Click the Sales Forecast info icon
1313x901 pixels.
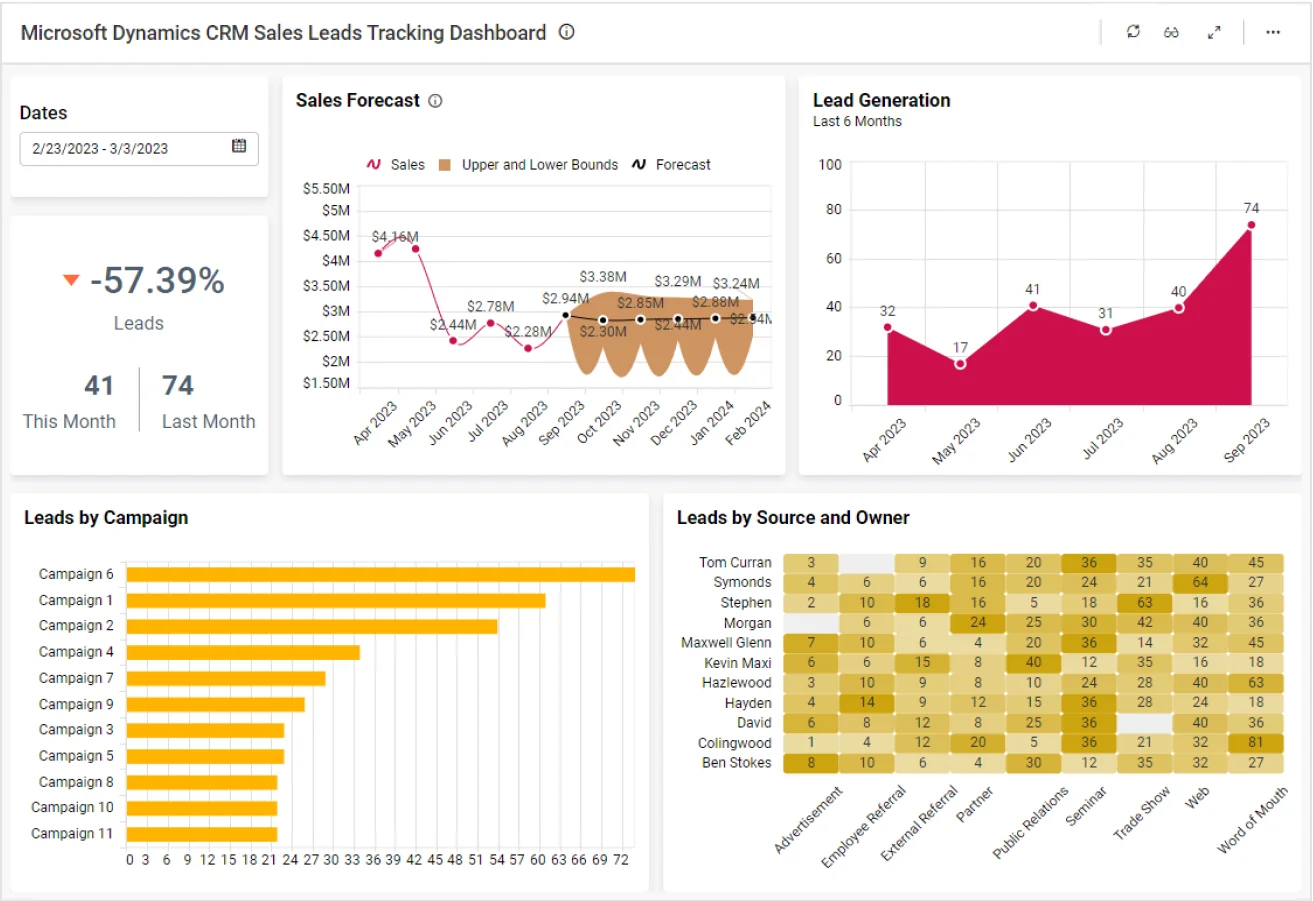pyautogui.click(x=435, y=101)
